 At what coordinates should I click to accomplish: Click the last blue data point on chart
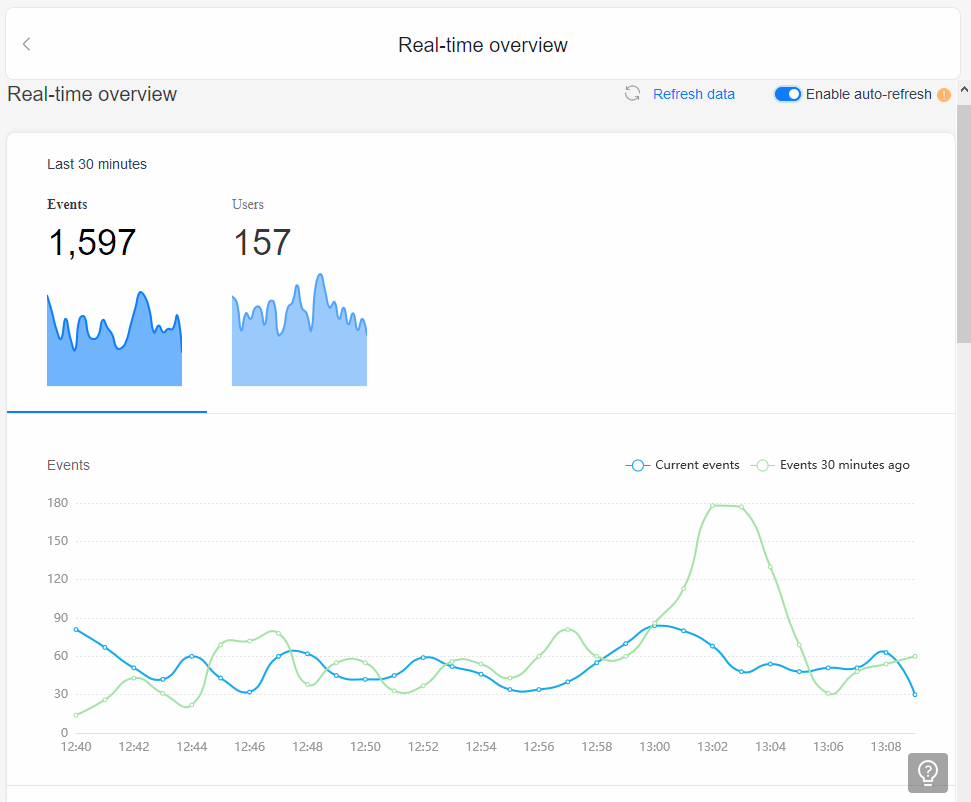coord(915,694)
